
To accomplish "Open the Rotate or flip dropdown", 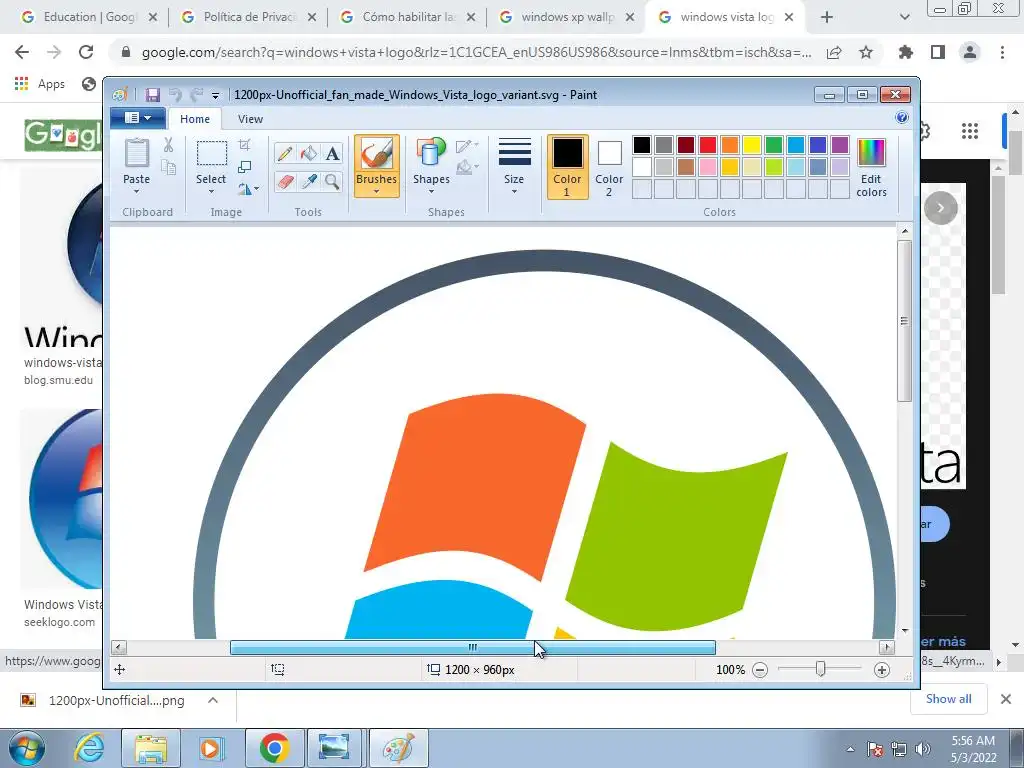I will click(x=248, y=189).
